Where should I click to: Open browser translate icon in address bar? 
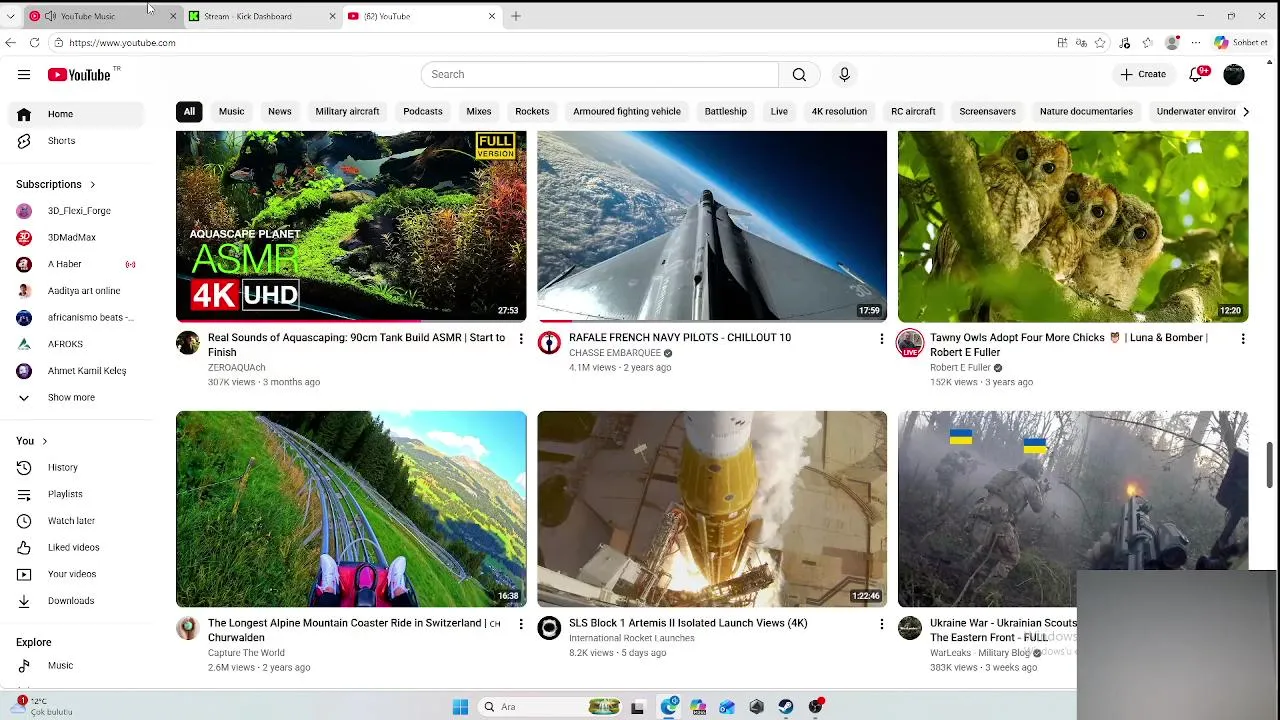(x=1081, y=43)
